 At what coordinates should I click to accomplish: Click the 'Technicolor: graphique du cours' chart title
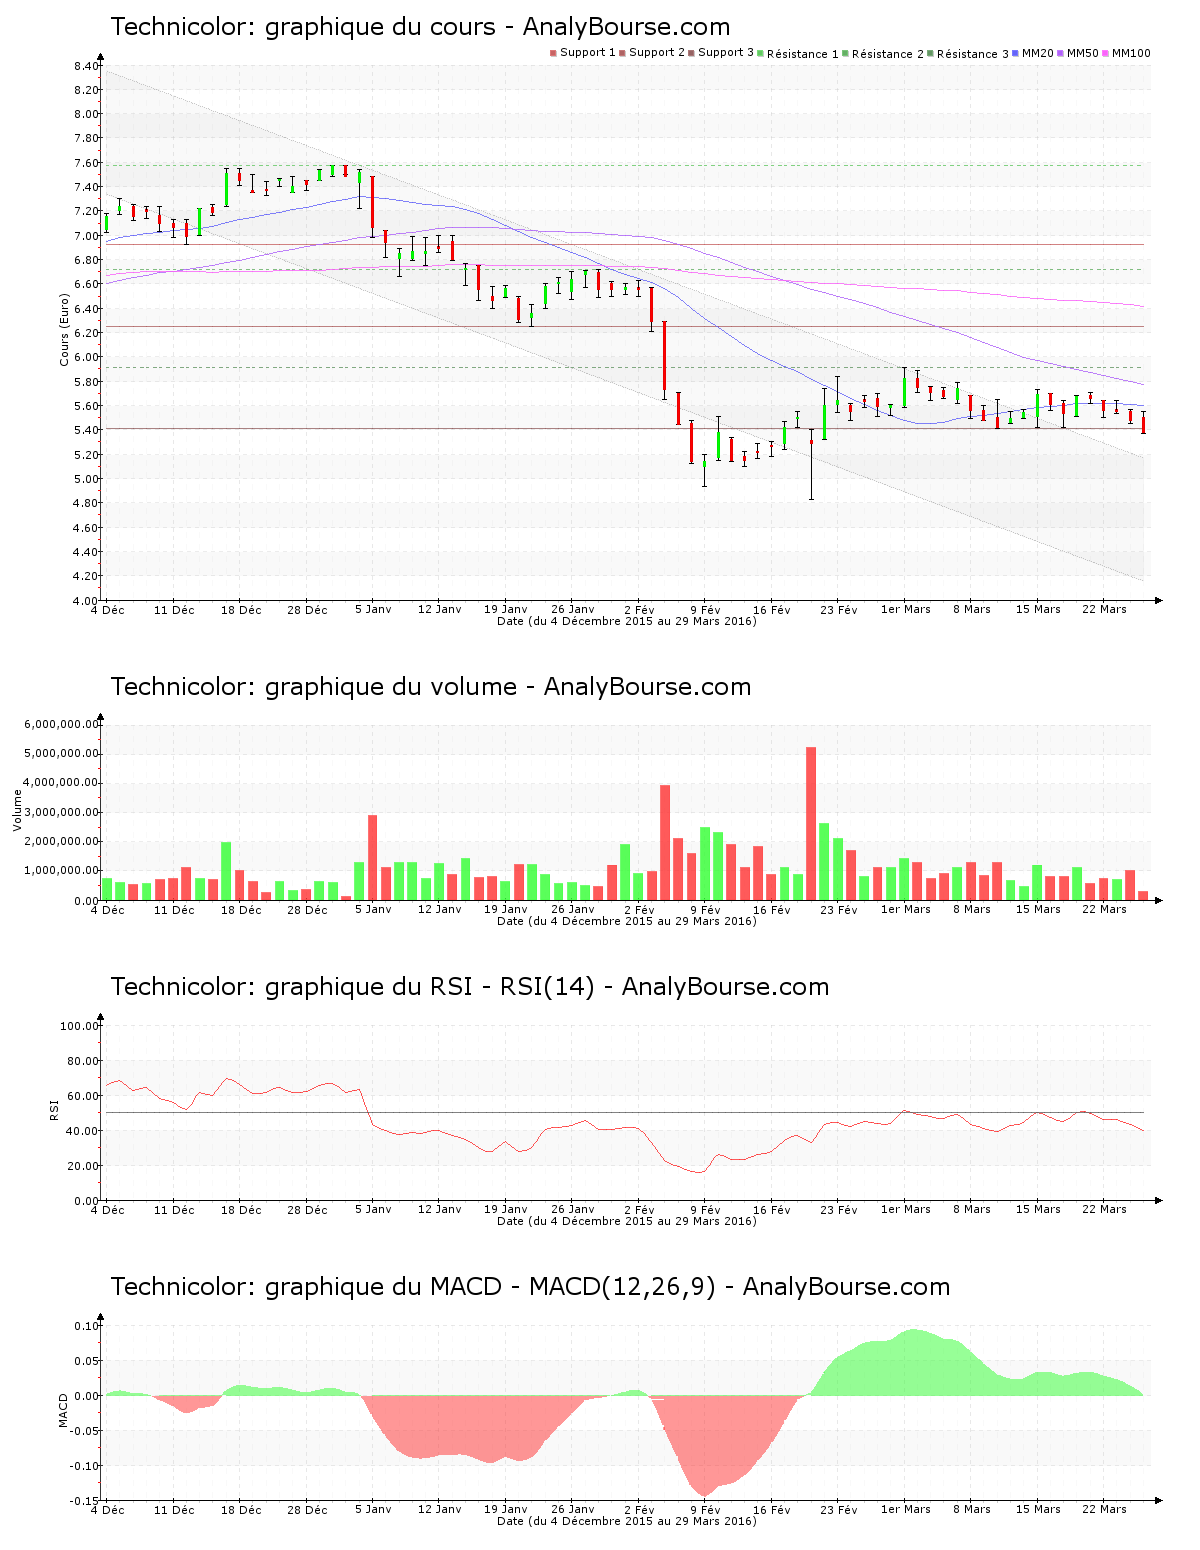[420, 27]
